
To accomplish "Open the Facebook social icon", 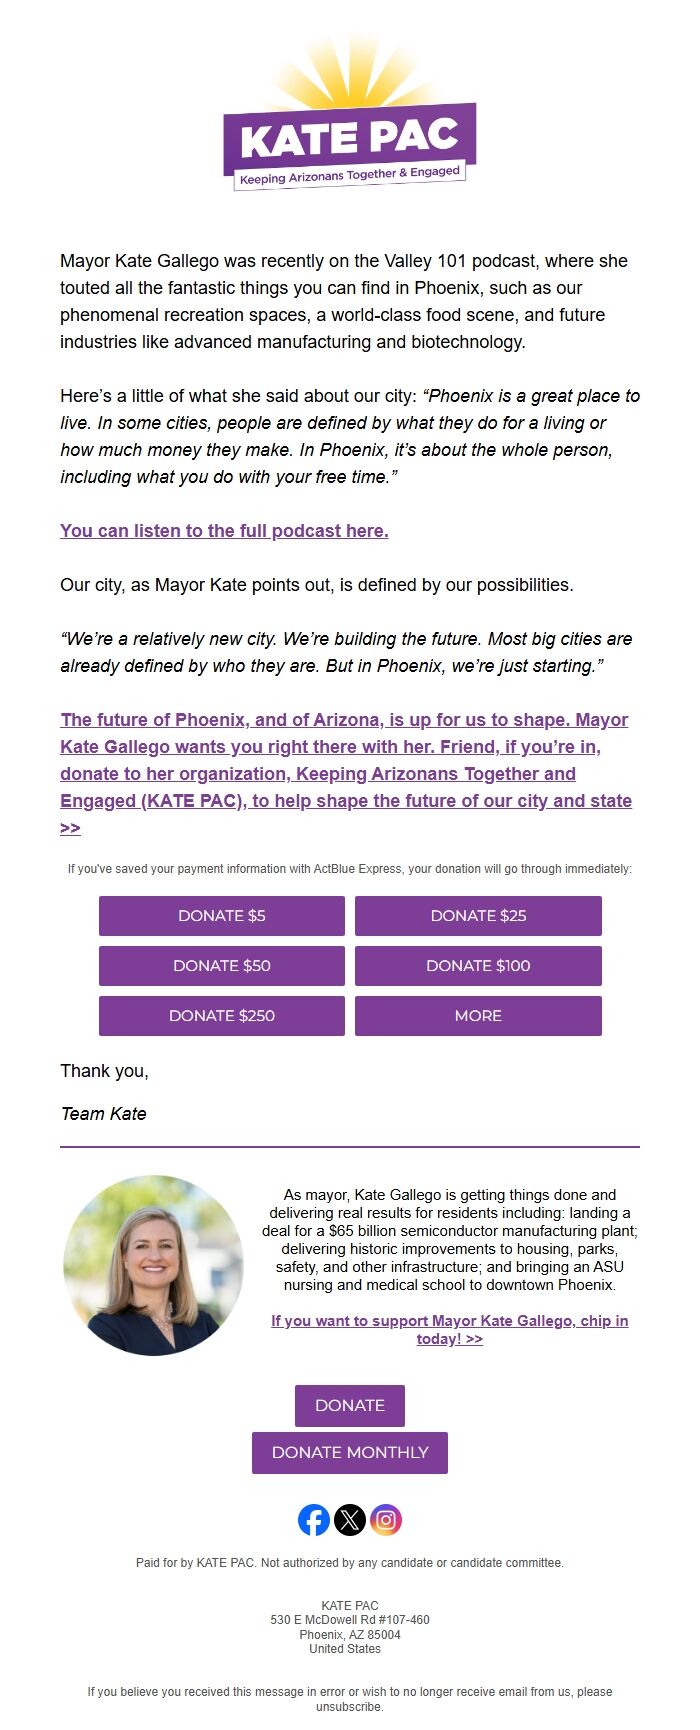I will click(314, 1520).
